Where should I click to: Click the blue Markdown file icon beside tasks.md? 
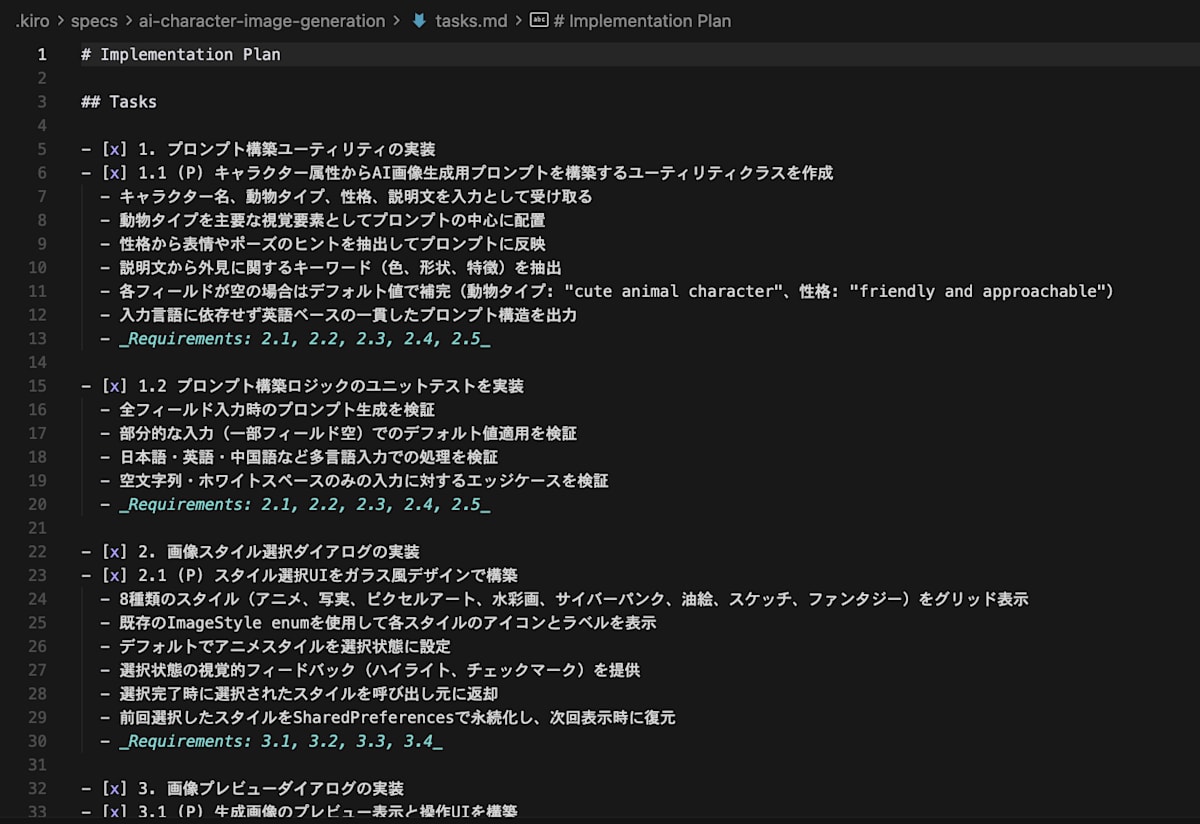418,20
